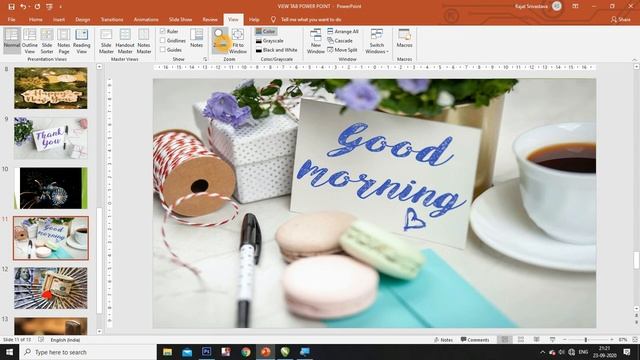
Task: Check spelling via status bar icon
Action: coord(41,340)
